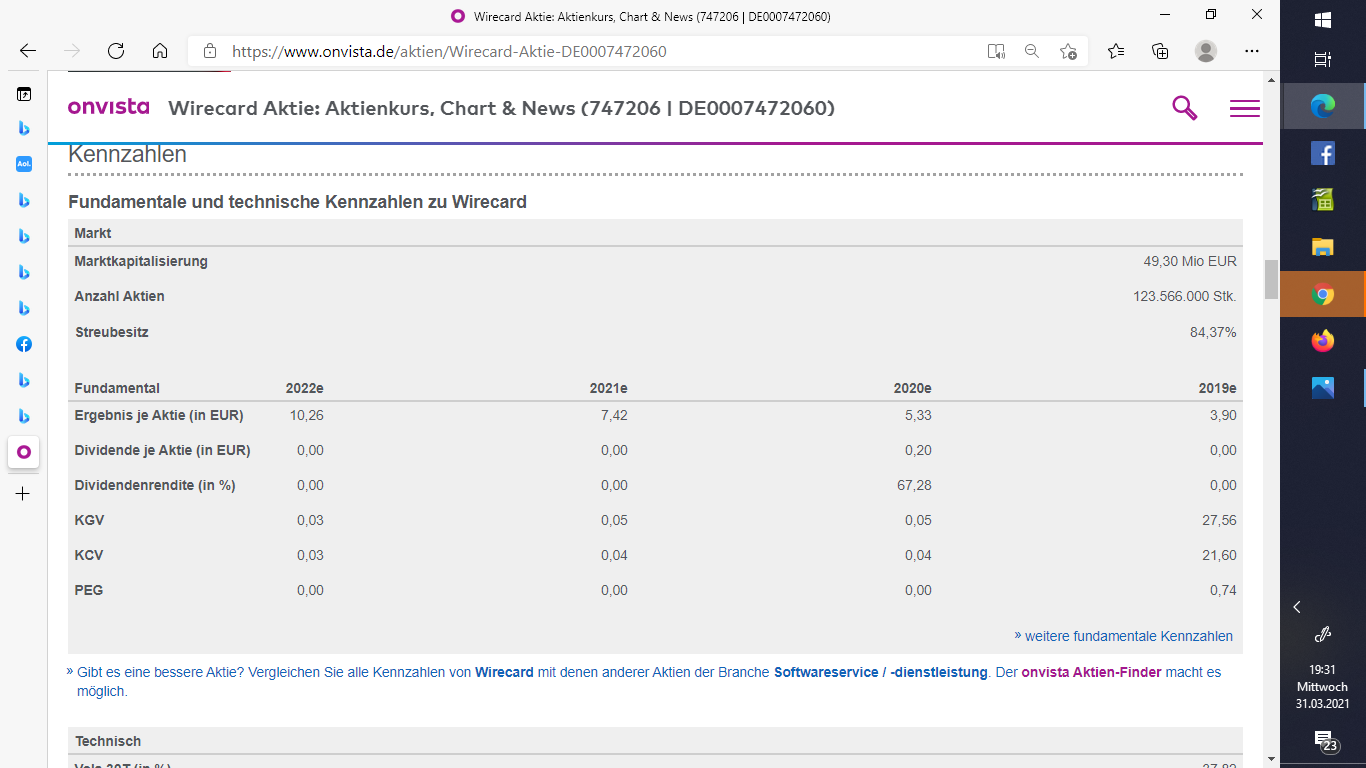This screenshot has width=1366, height=768.
Task: Open clock and calendar flyout
Action: [x=1323, y=687]
